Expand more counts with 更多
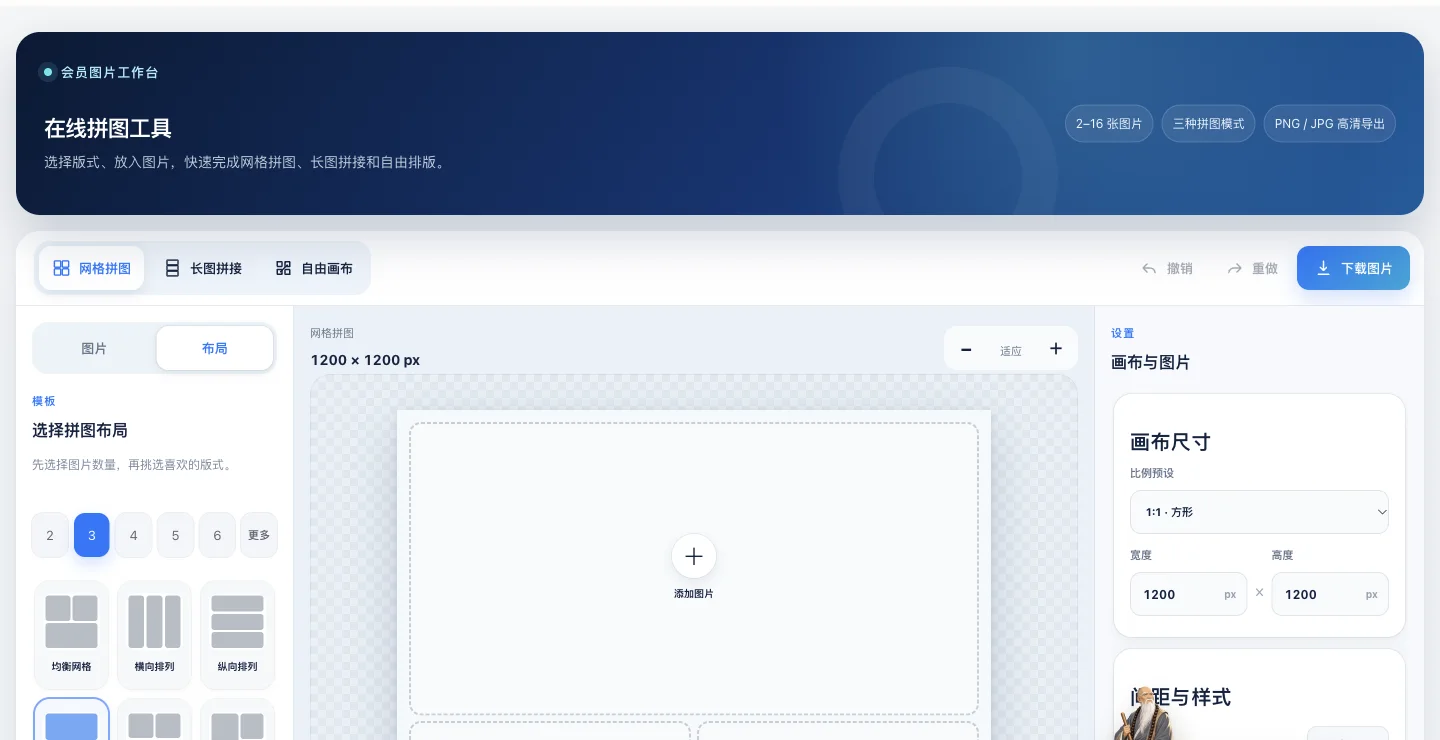The height and width of the screenshot is (740, 1440). (x=259, y=535)
